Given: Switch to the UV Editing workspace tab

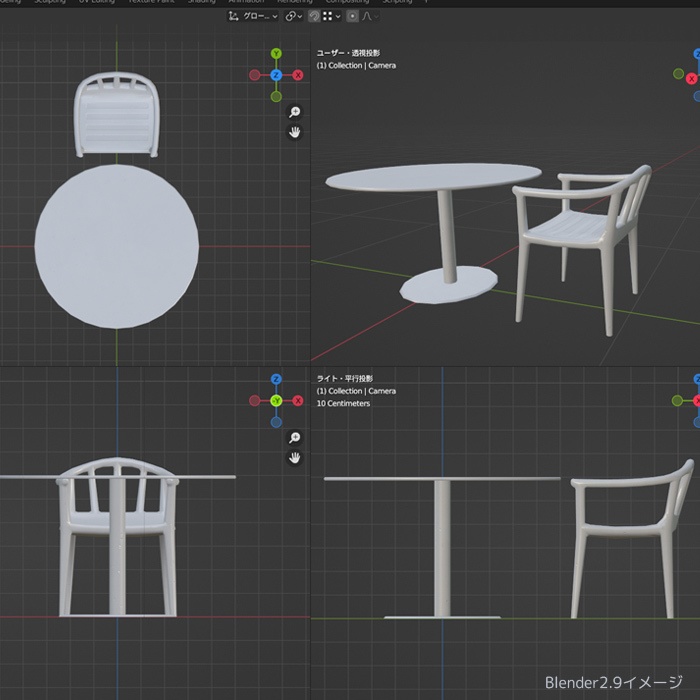Looking at the screenshot, I should point(96,2).
